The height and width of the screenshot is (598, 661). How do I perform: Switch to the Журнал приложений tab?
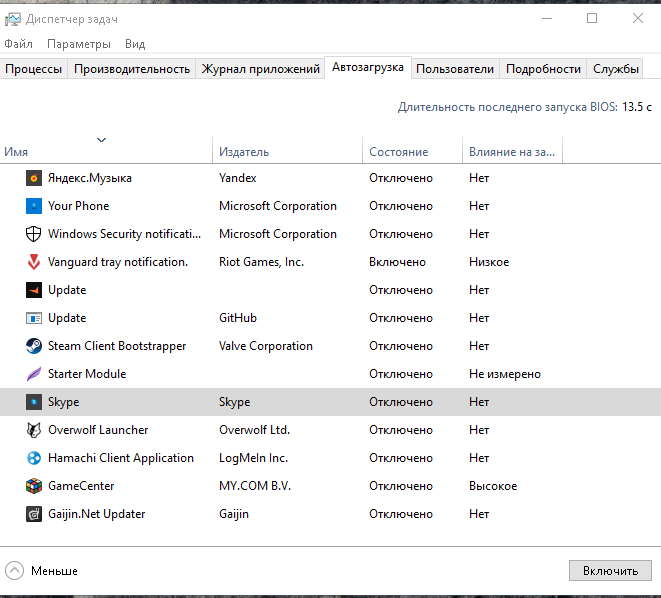261,69
